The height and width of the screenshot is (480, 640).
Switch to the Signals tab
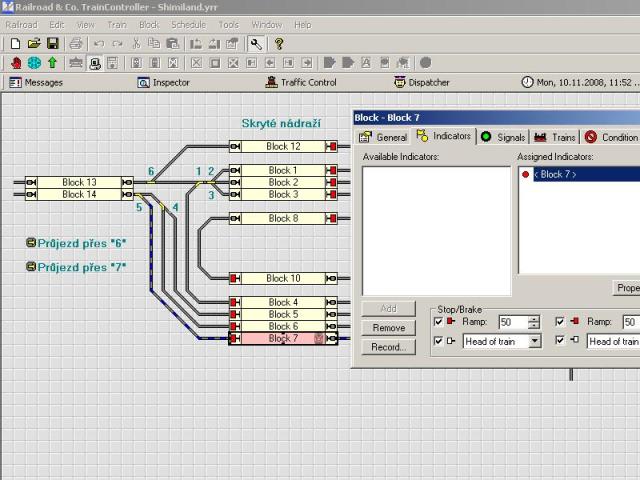503,137
